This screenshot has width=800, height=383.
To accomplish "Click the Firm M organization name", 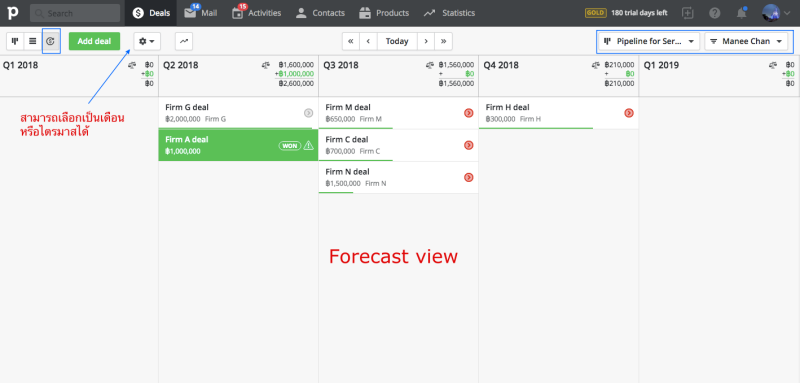I will click(x=370, y=119).
